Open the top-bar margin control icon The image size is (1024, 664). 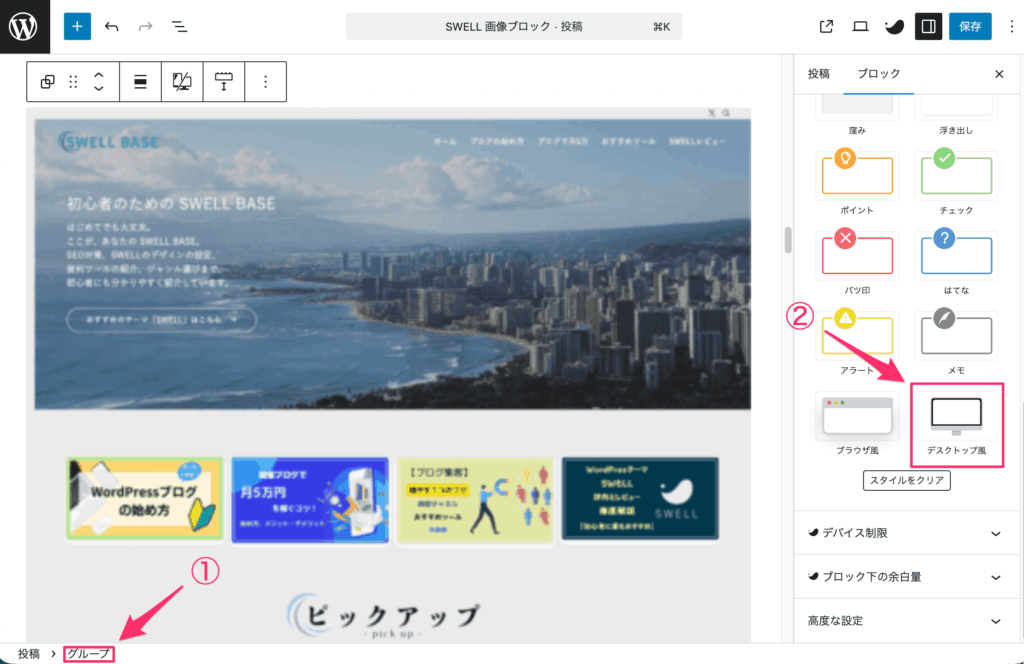click(x=223, y=81)
